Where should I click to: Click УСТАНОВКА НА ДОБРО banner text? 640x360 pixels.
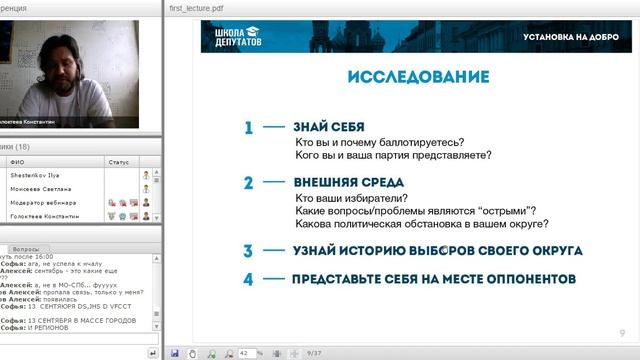click(571, 37)
